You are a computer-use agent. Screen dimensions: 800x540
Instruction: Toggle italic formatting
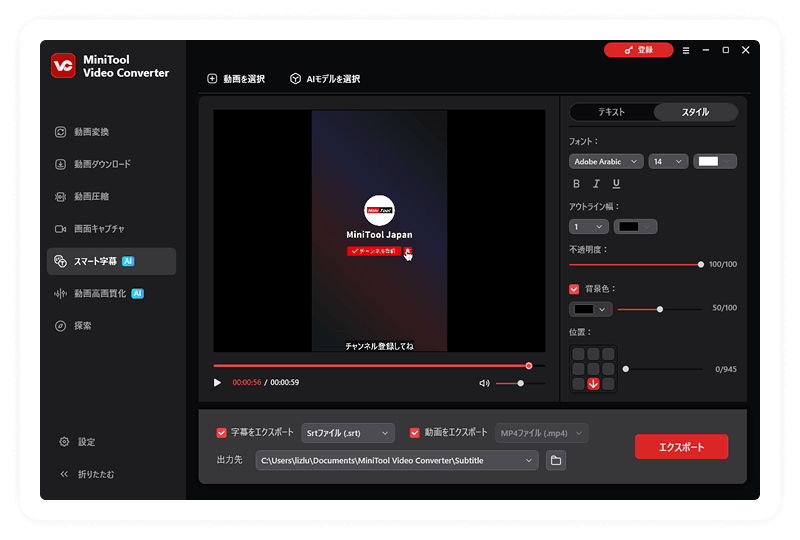596,184
